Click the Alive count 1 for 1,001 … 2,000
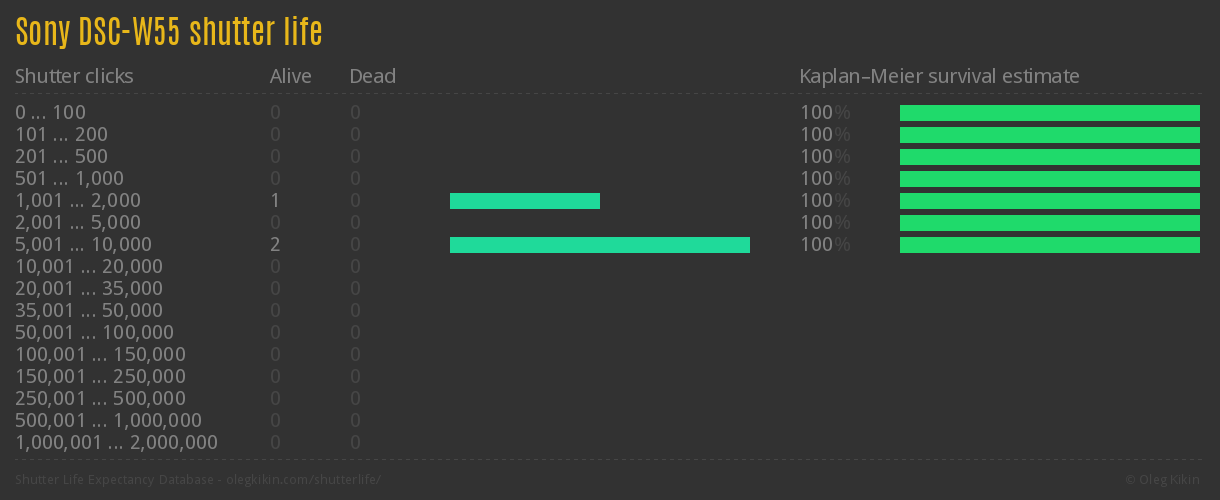 (x=275, y=201)
